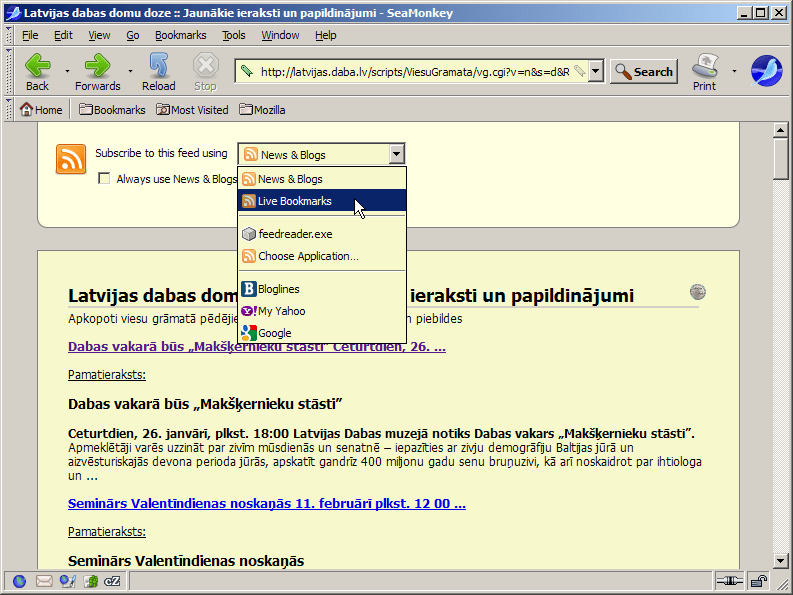Click the vertical scrollbar down arrow
Viewport: 793px width, 595px height.
pyautogui.click(x=780, y=561)
